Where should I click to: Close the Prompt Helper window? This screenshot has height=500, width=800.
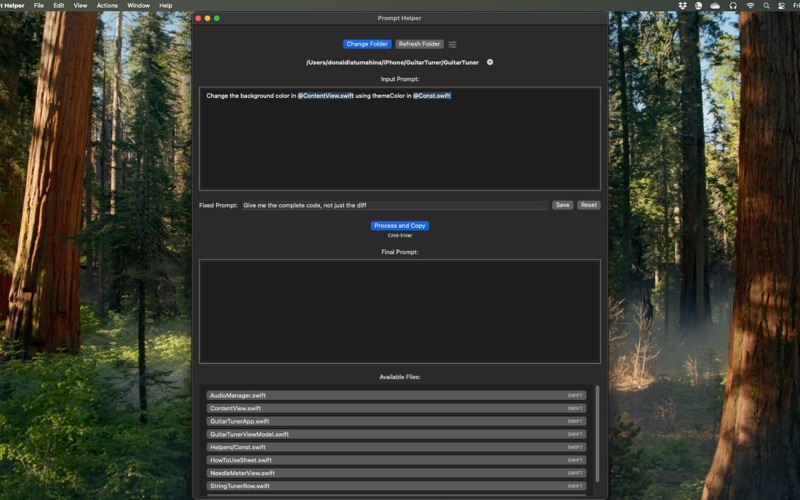(x=198, y=18)
